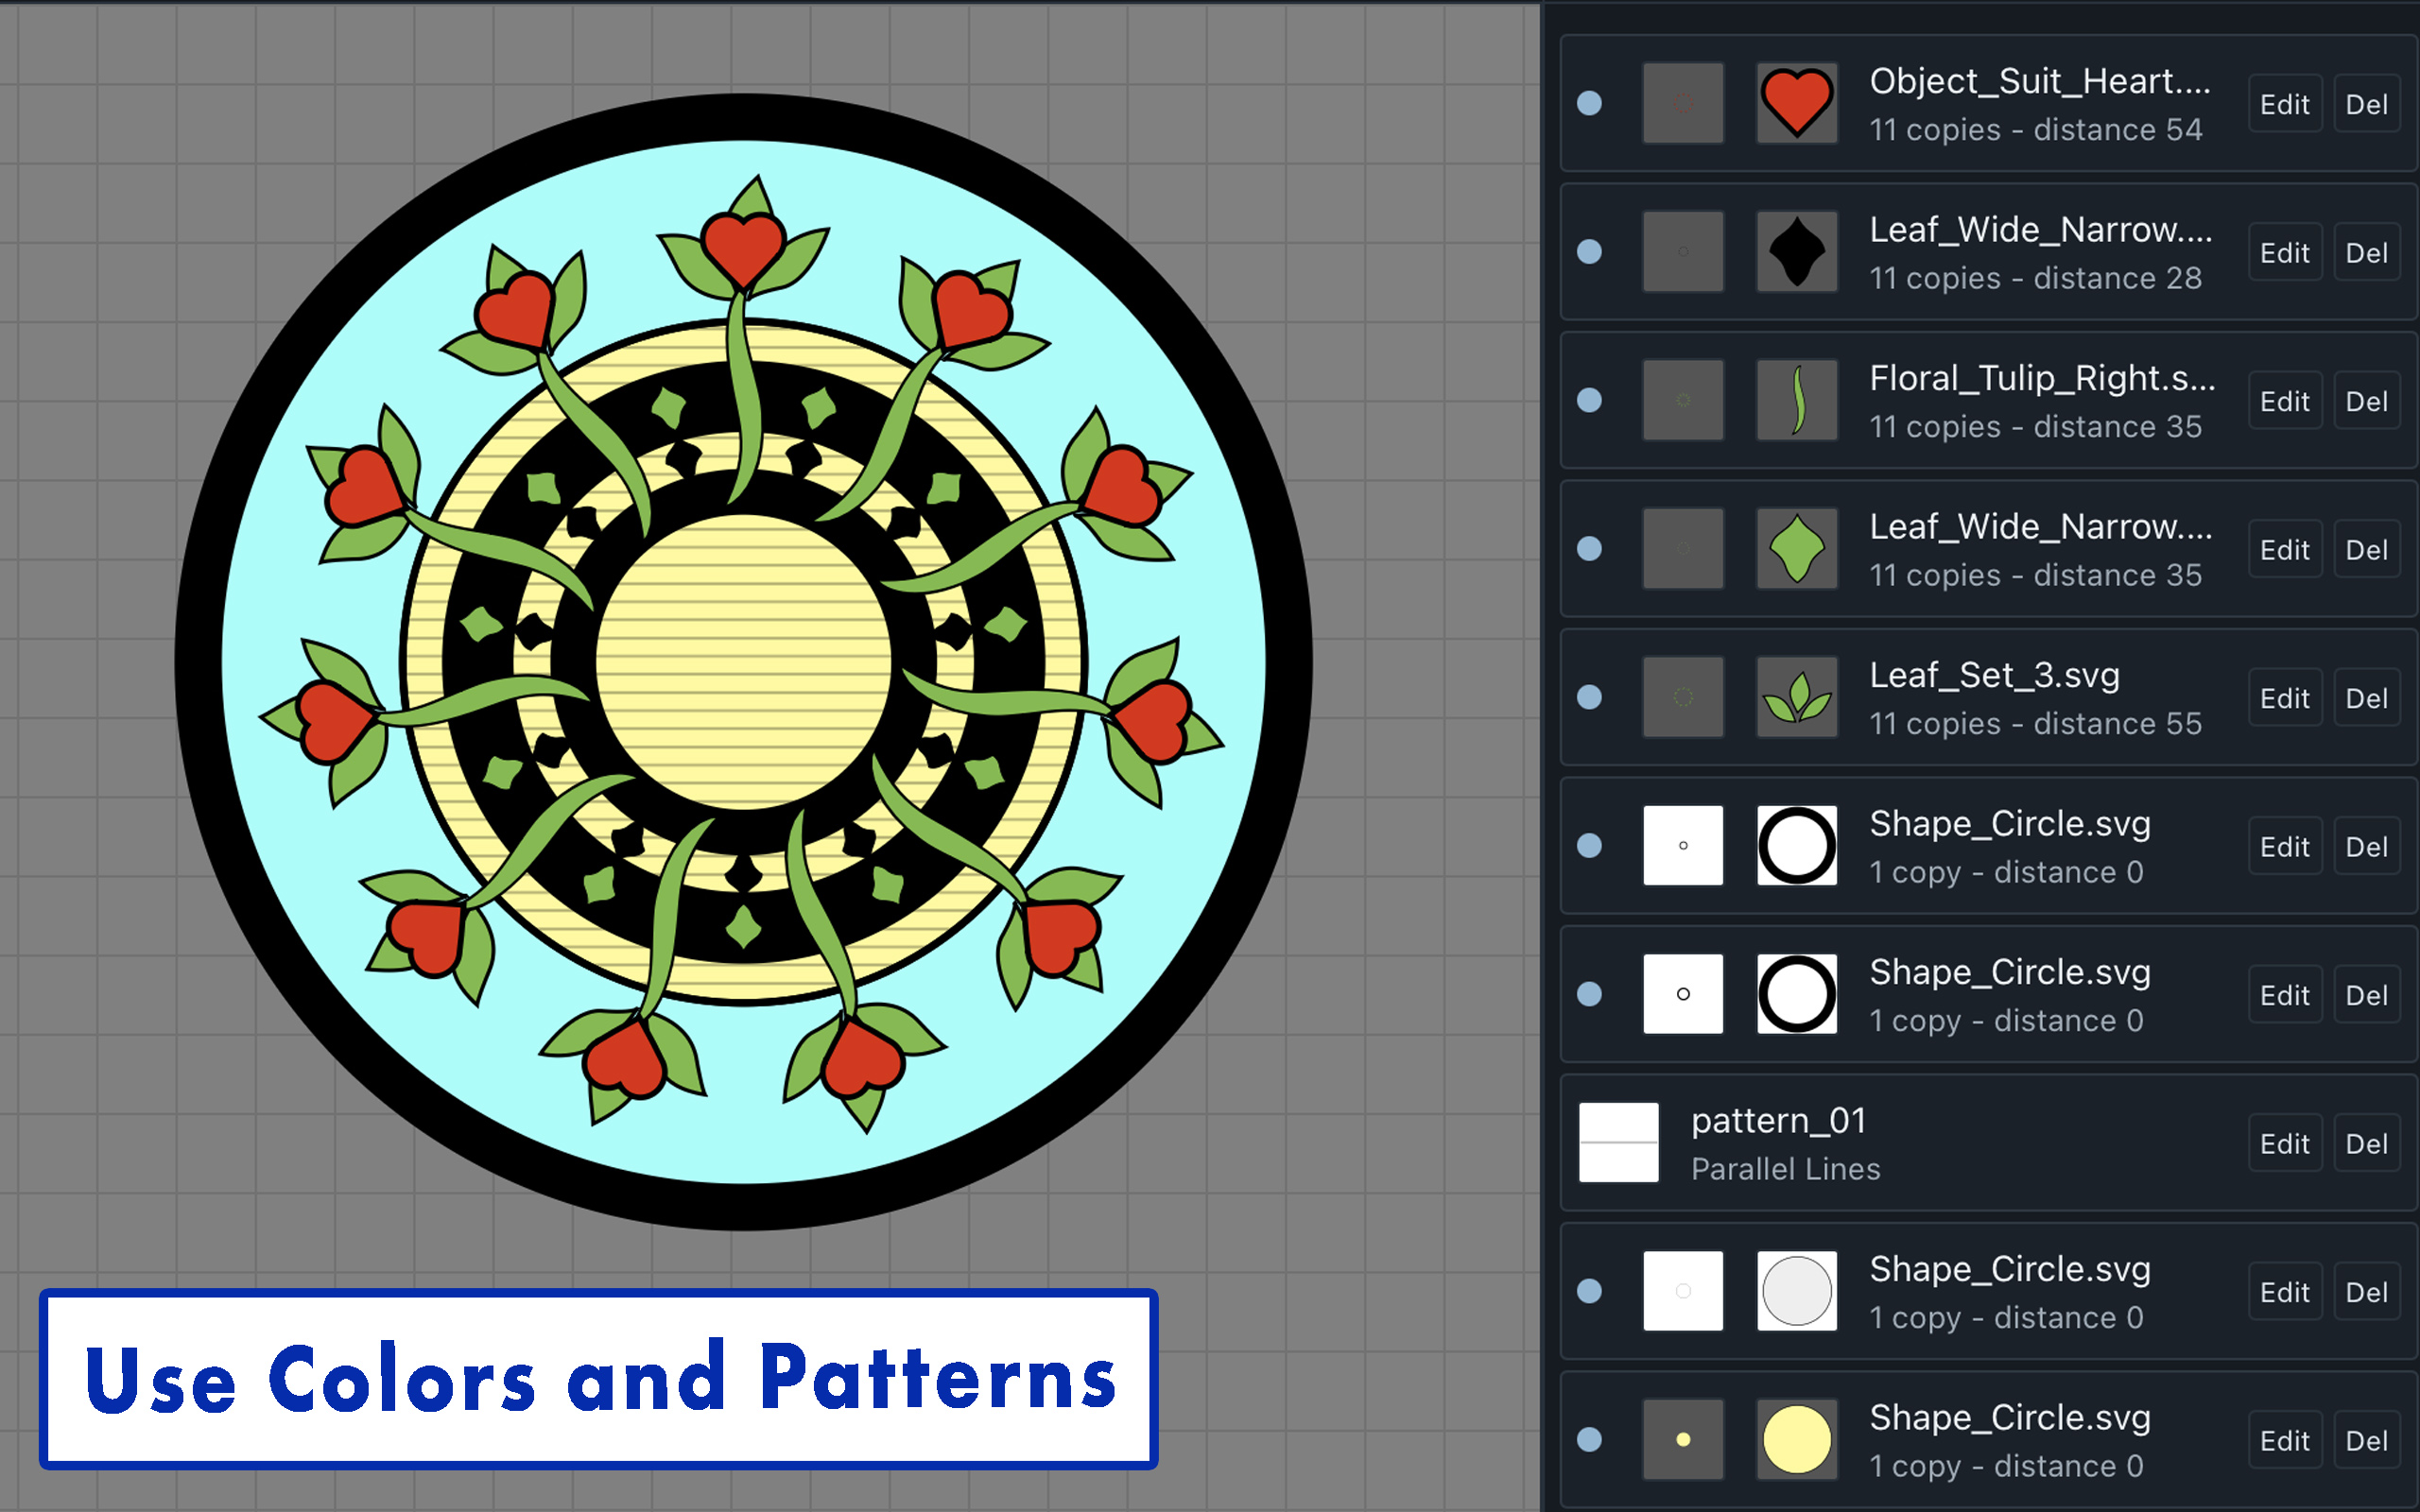This screenshot has height=1512, width=2420.
Task: Delete the Leaf_Wide_Narrow distance 35 layer
Action: coord(2367,549)
